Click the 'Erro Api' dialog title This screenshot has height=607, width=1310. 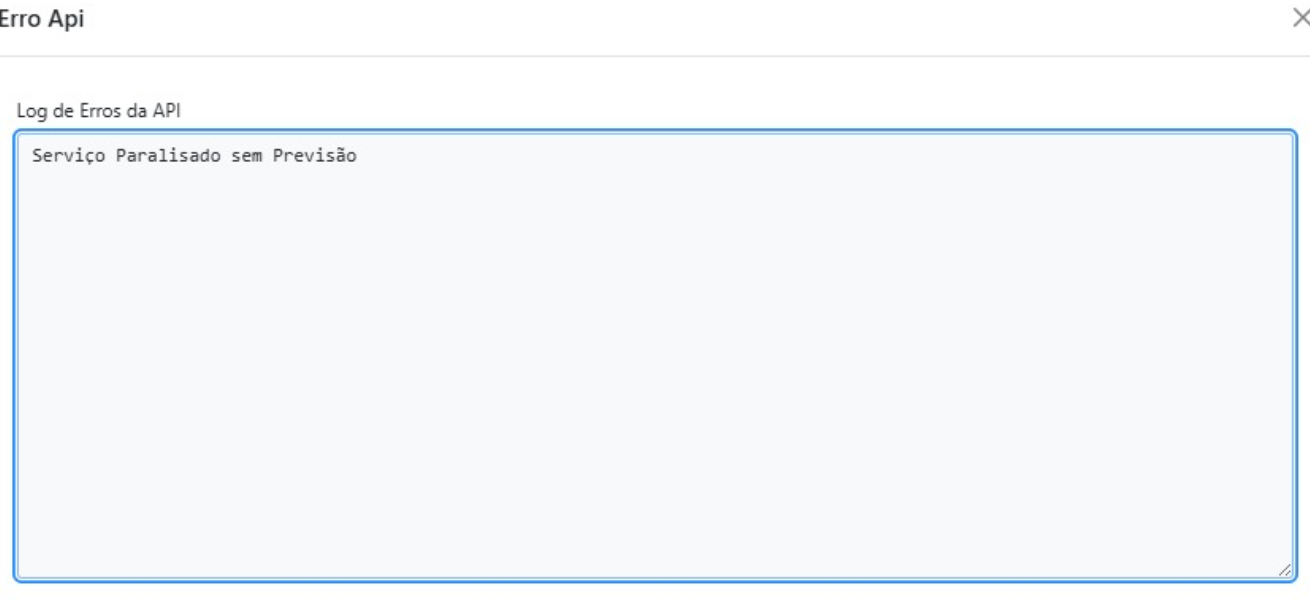(x=42, y=19)
